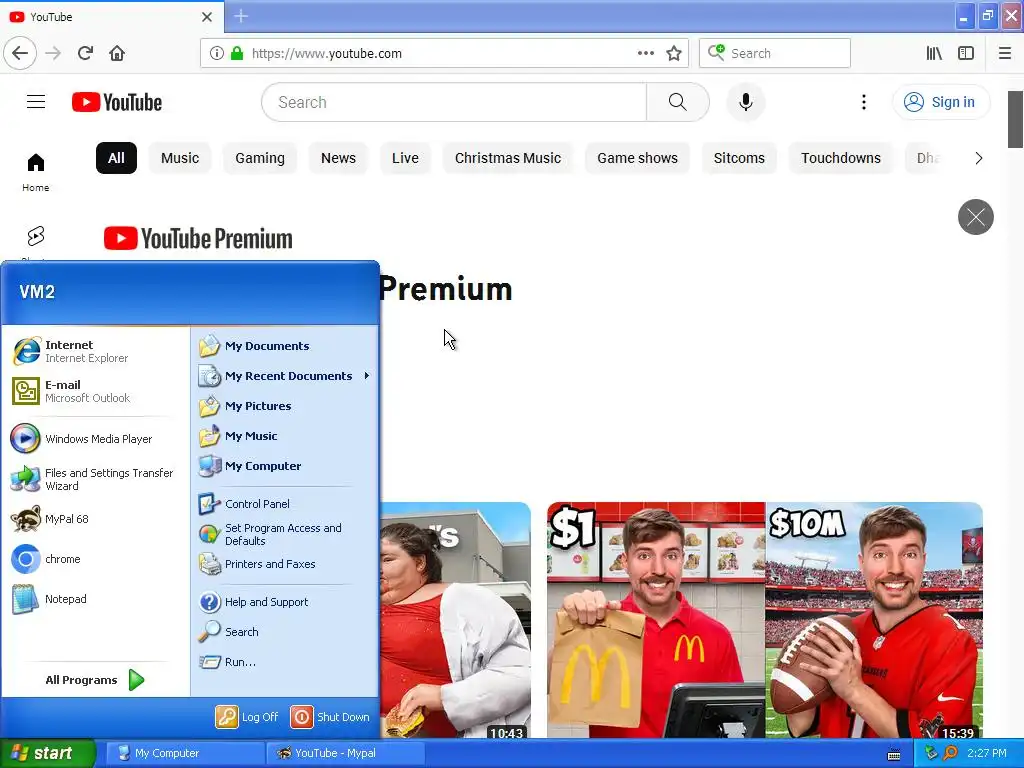Click the YouTube search magnifier button

point(677,102)
